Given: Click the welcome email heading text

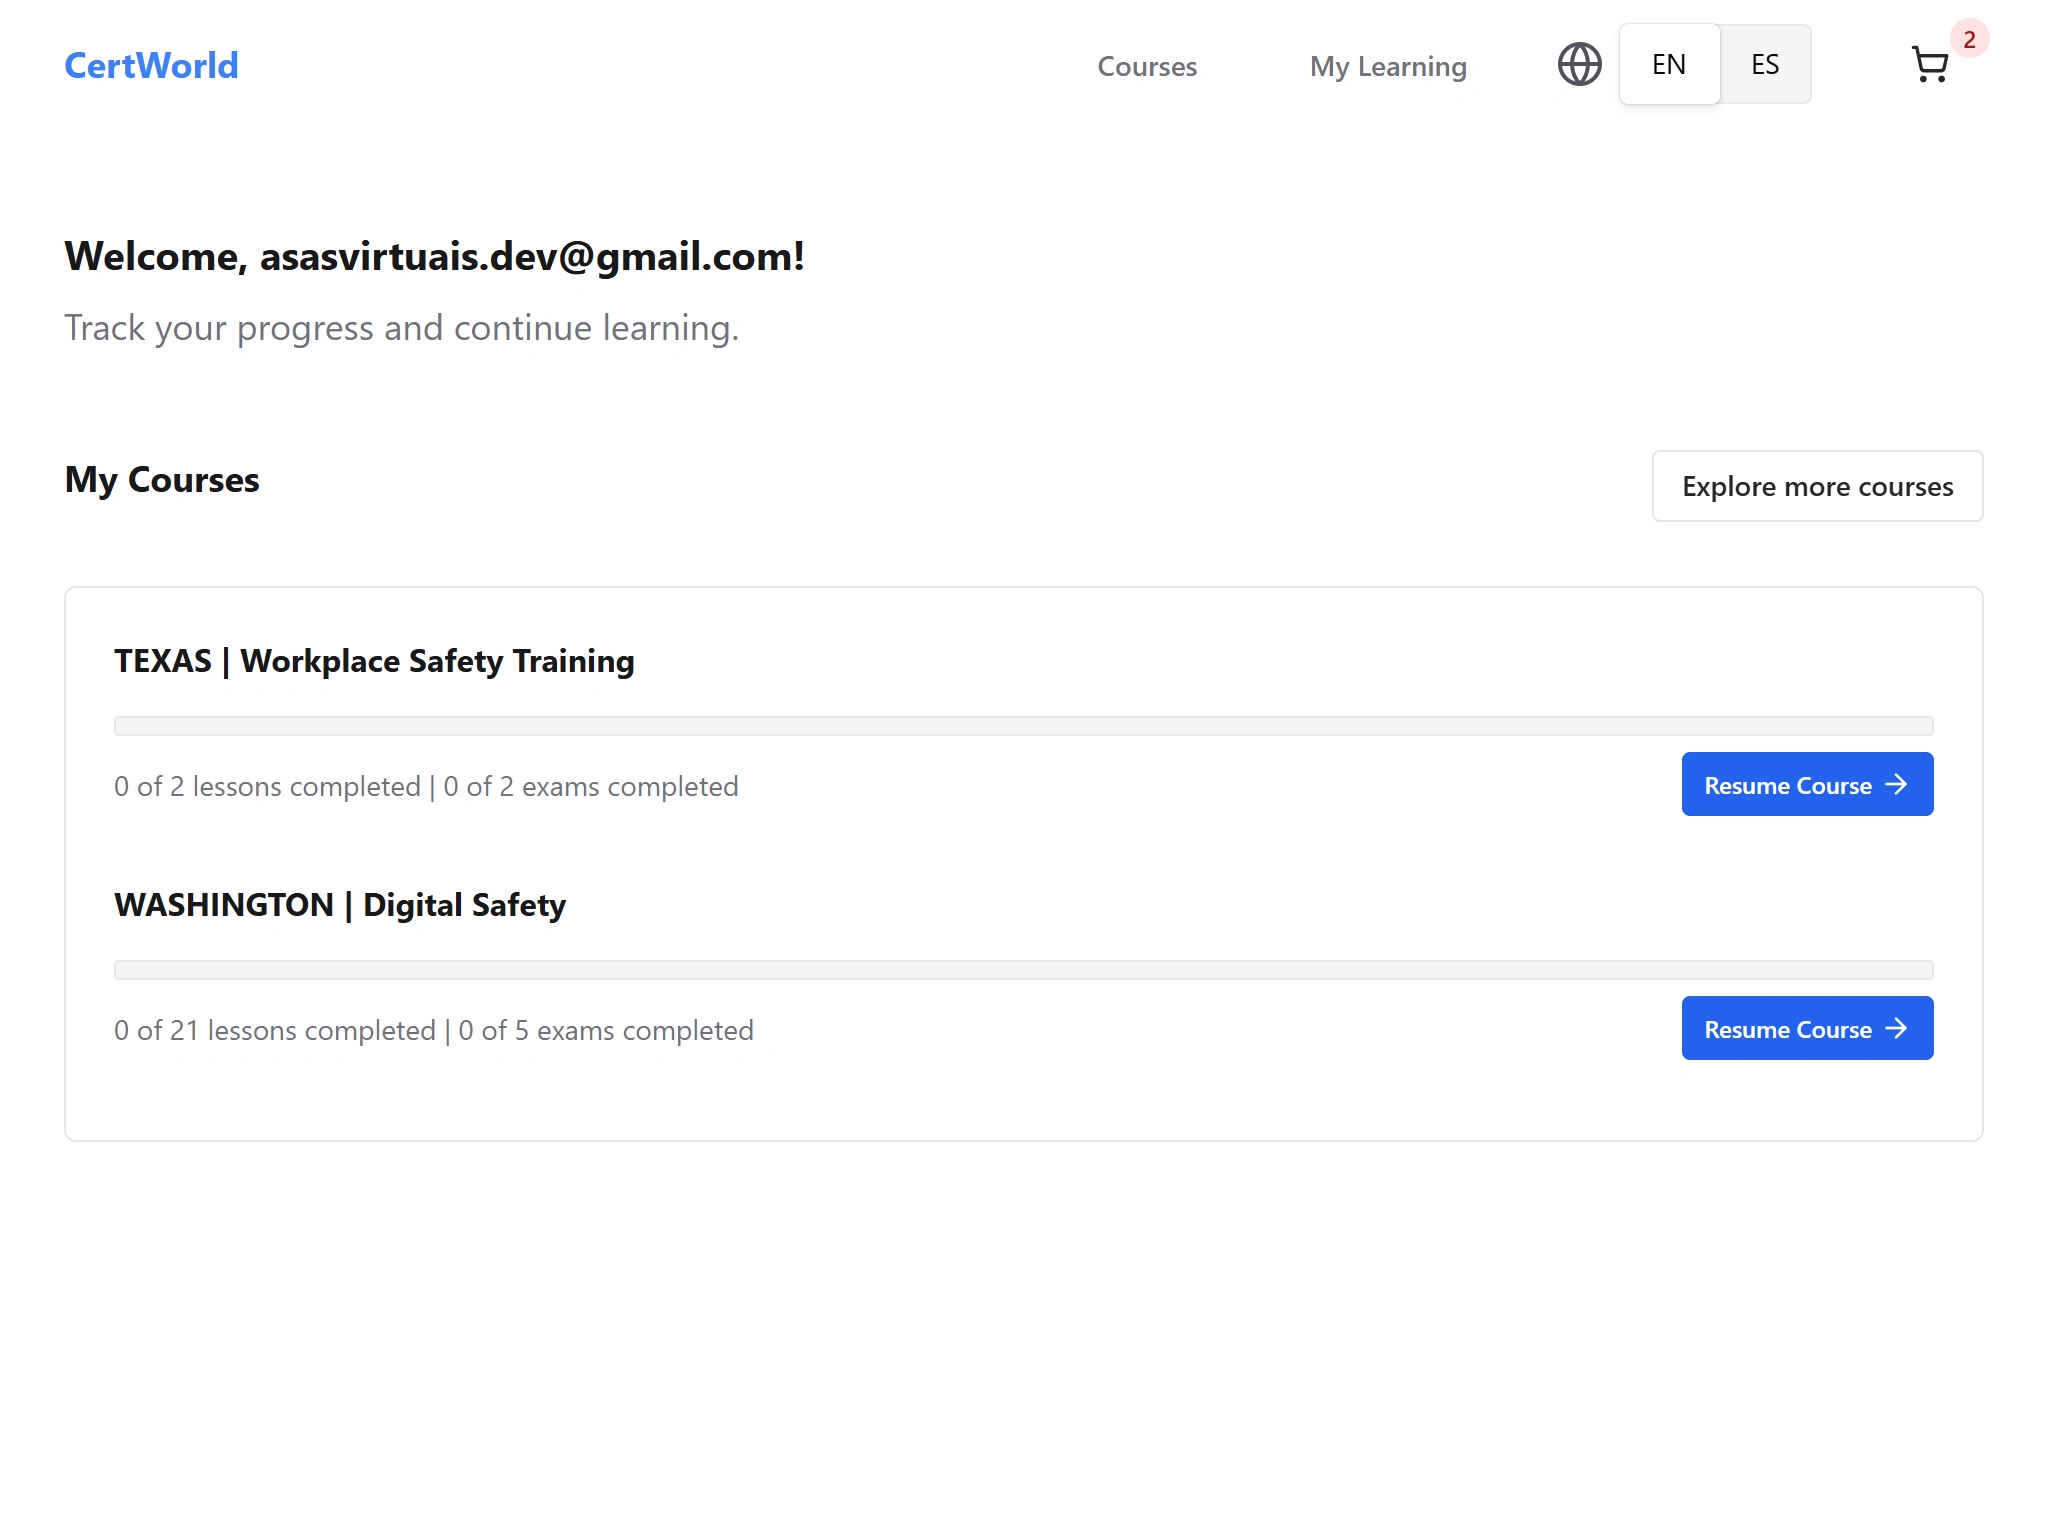Looking at the screenshot, I should coord(434,257).
